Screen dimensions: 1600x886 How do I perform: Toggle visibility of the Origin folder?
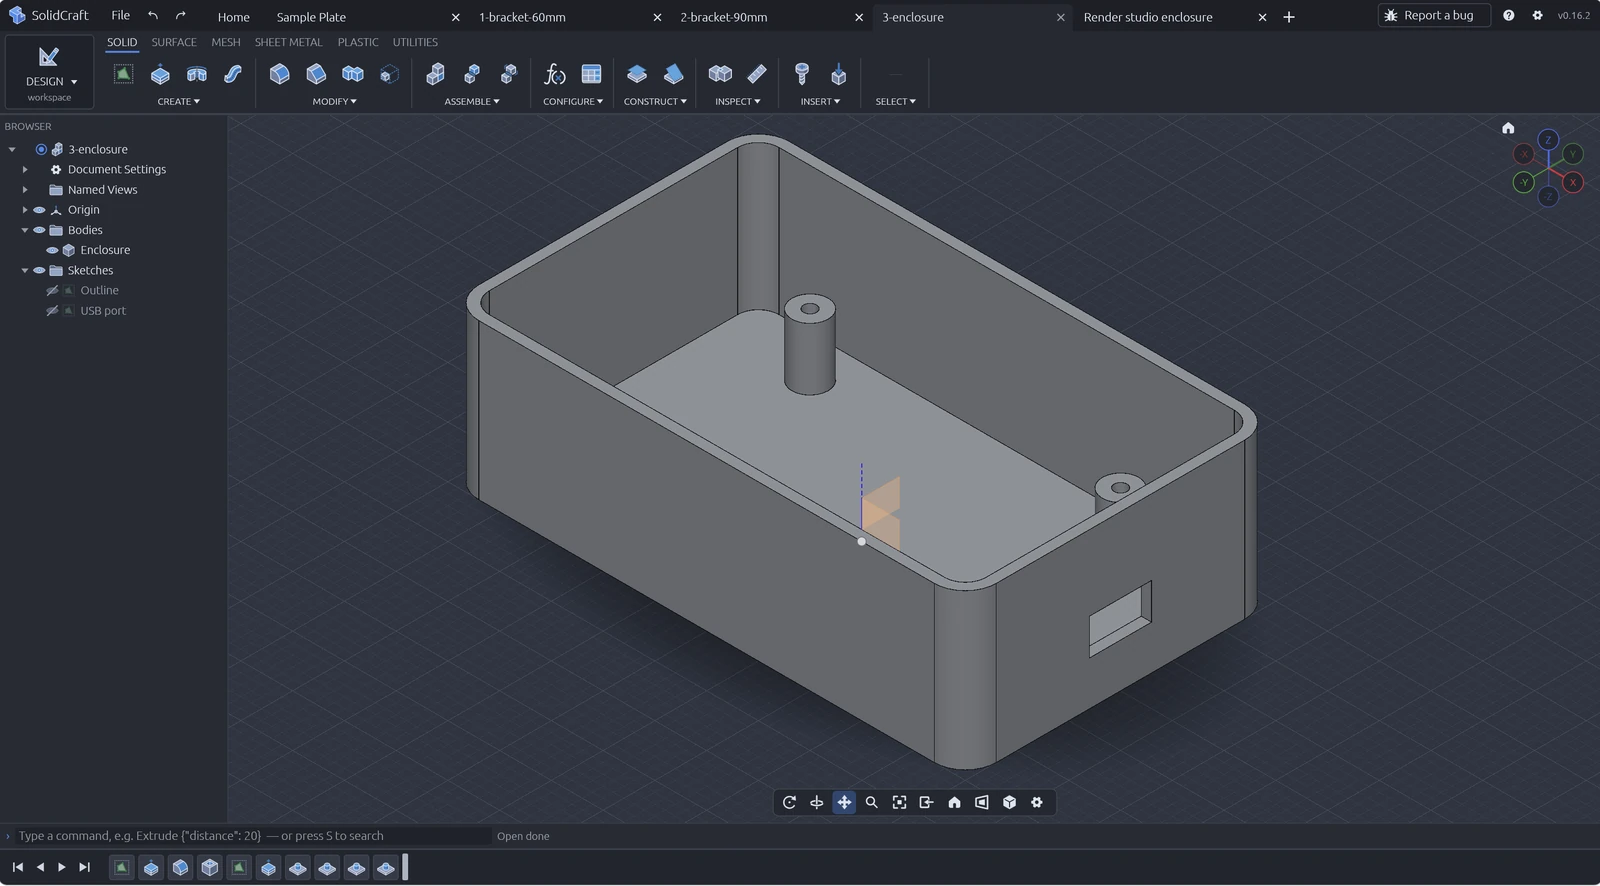click(39, 210)
